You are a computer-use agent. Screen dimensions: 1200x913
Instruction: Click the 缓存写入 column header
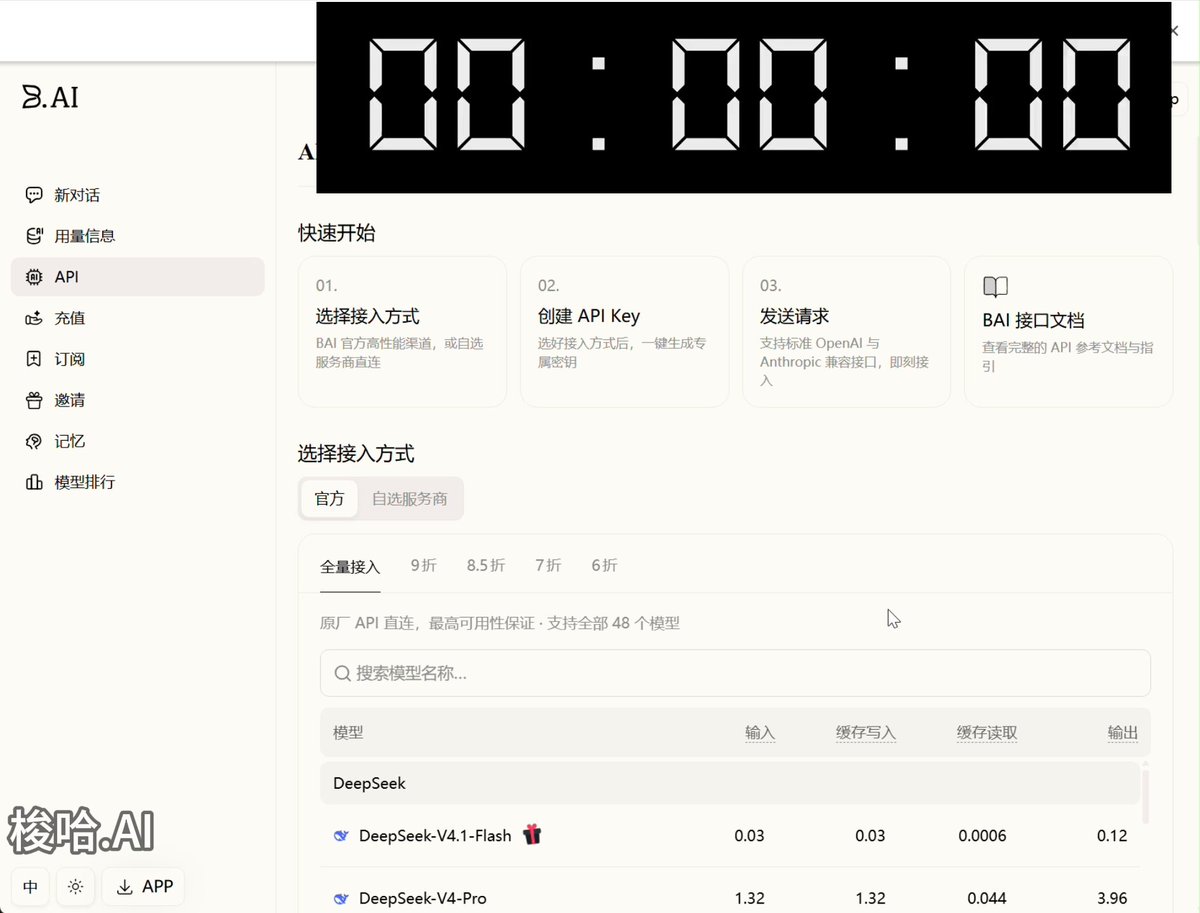click(x=866, y=733)
